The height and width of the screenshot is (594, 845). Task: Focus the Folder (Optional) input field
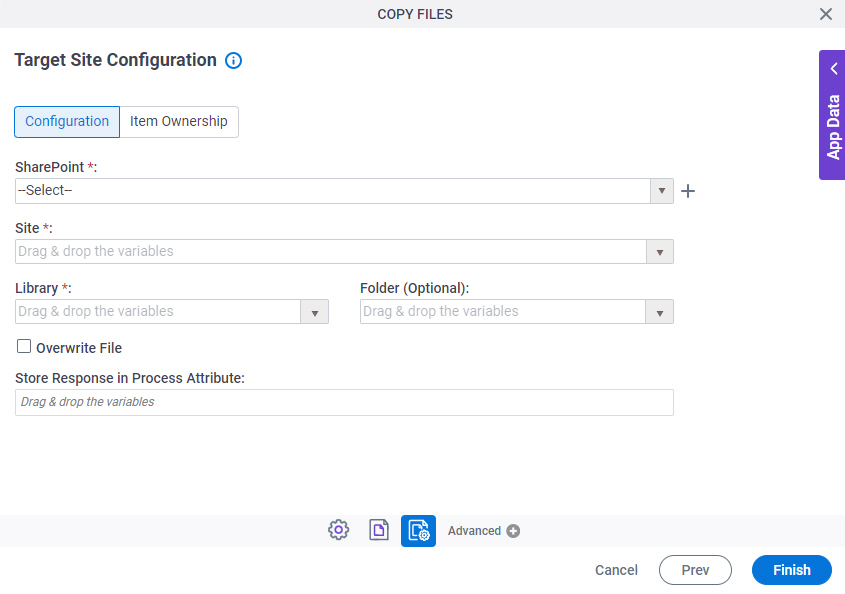pyautogui.click(x=503, y=312)
